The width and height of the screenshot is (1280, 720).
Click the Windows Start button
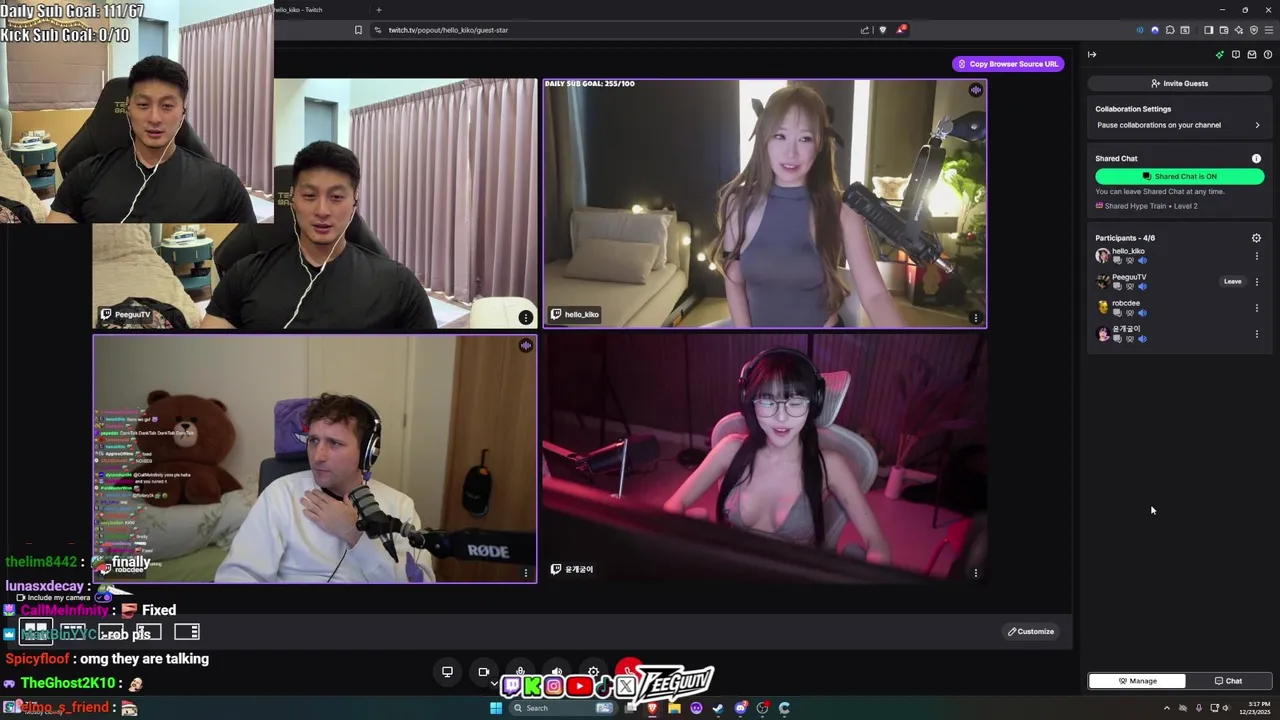495,708
